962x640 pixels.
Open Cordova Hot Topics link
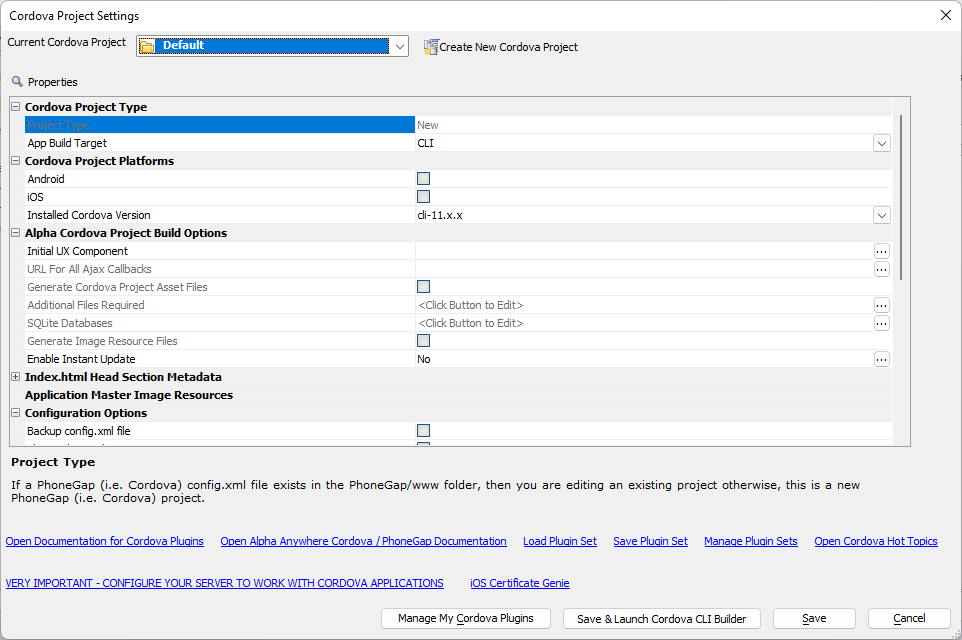(x=876, y=541)
